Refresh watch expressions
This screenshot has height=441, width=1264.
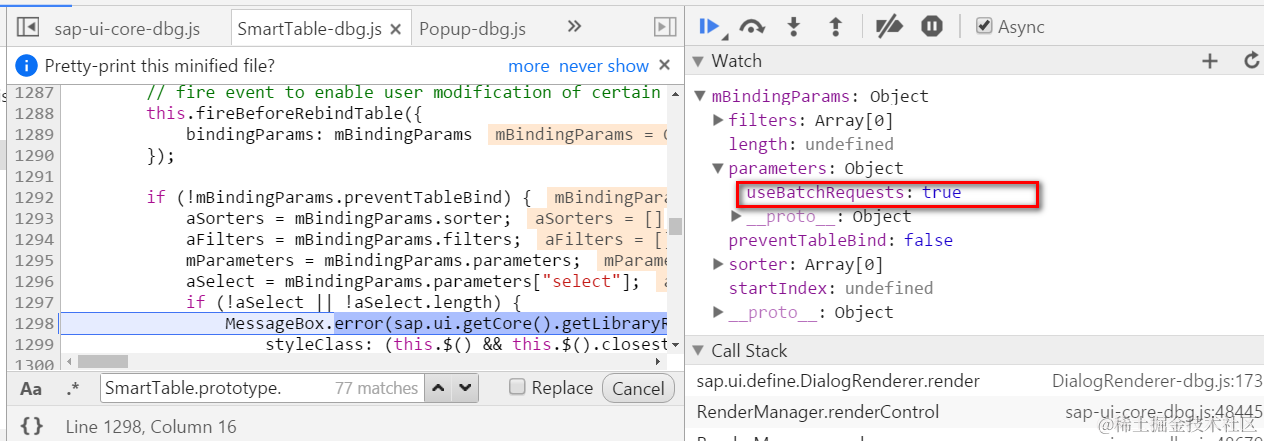coord(1251,61)
